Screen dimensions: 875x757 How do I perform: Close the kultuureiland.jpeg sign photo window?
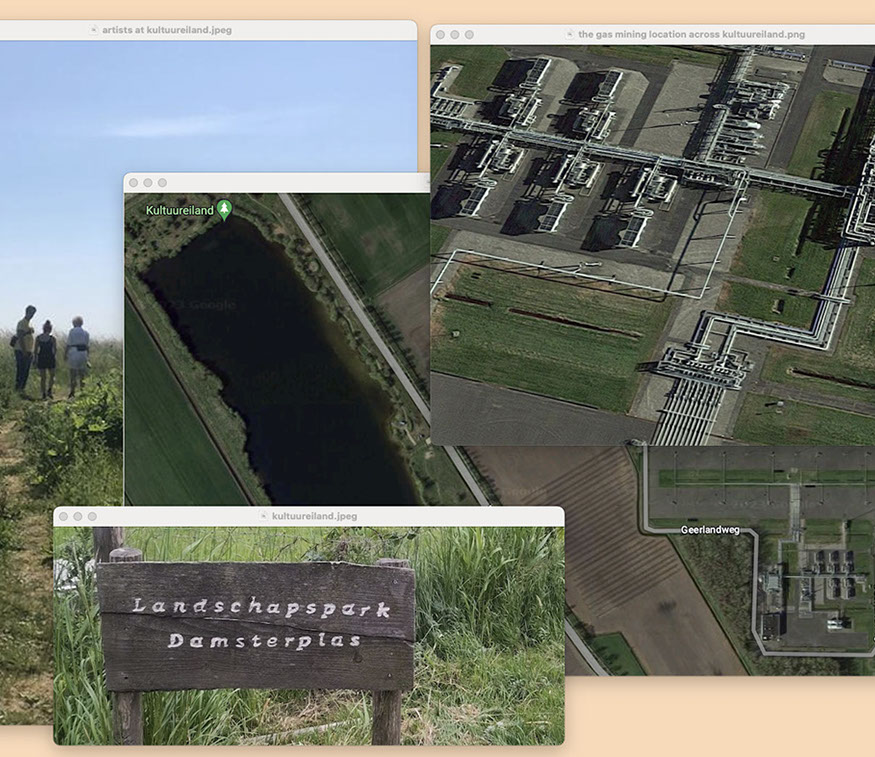tap(62, 516)
